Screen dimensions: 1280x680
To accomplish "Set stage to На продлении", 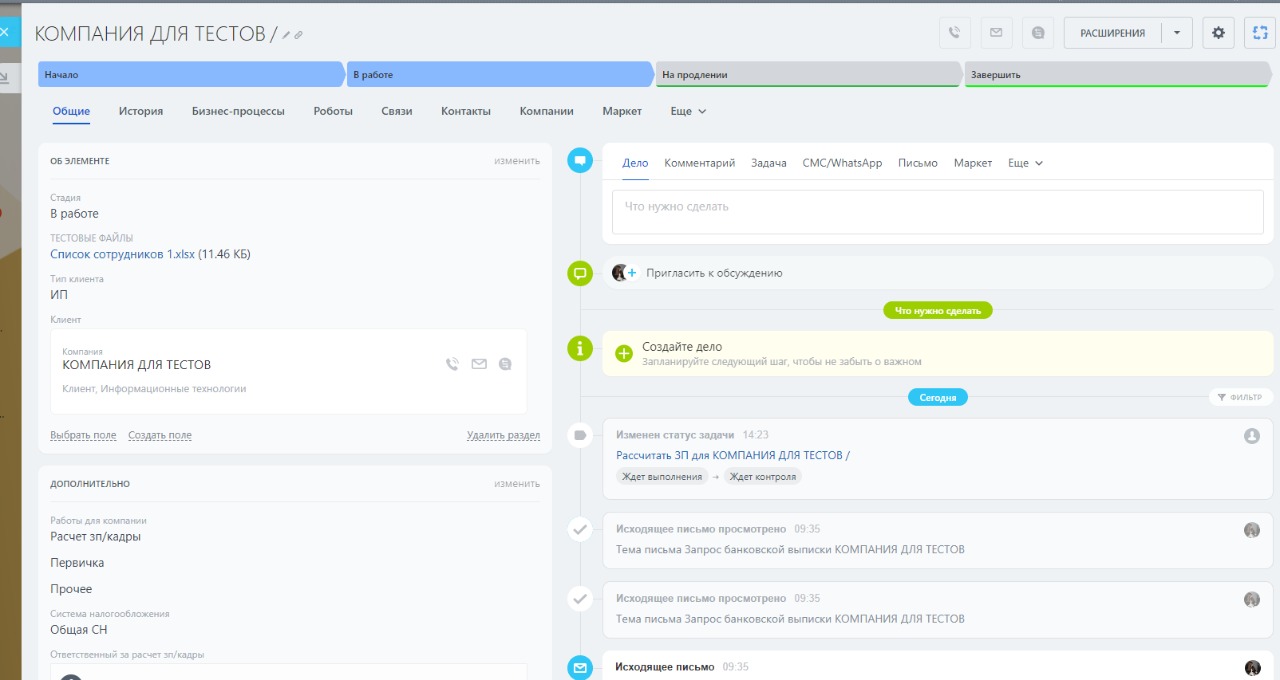I will 807,74.
